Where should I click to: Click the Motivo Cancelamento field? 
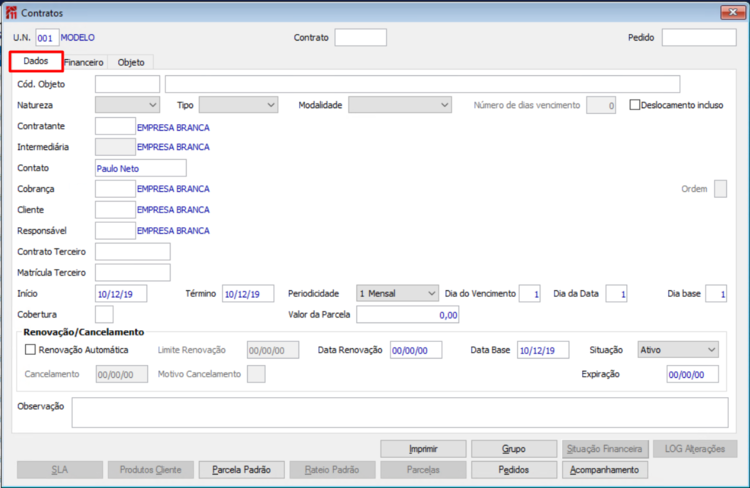(x=256, y=374)
